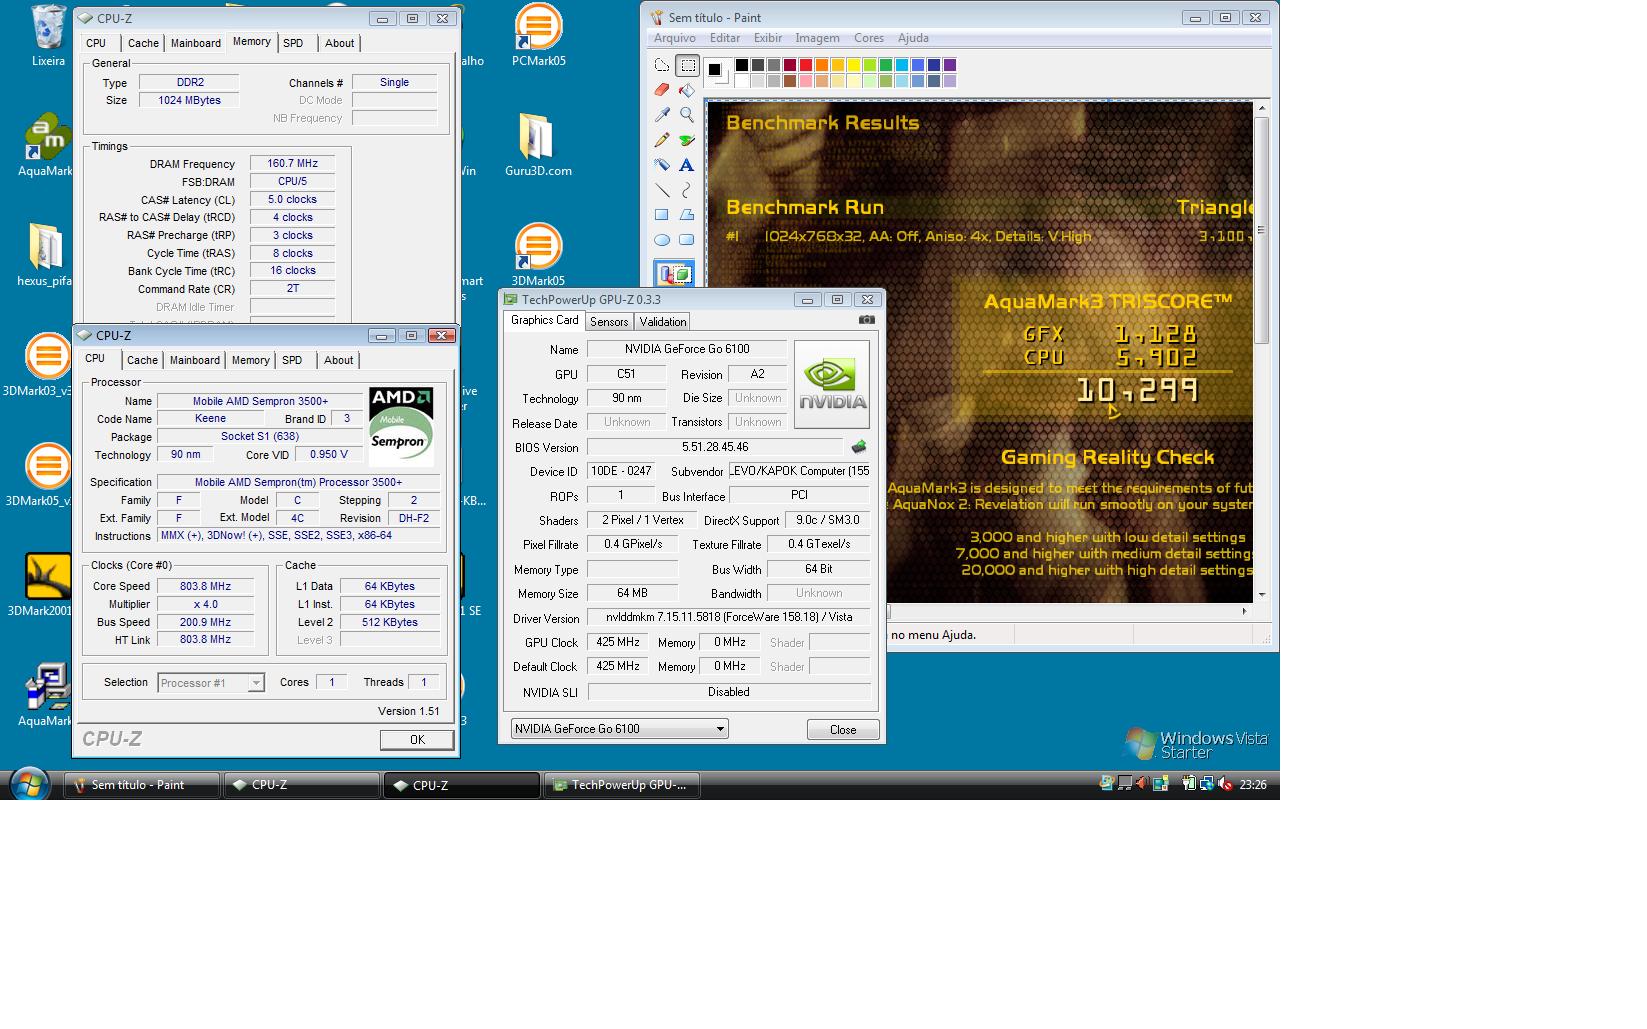Switch to Sem título - Paint taskbar button
Screen dimensions: 1647x1029
coord(142,785)
